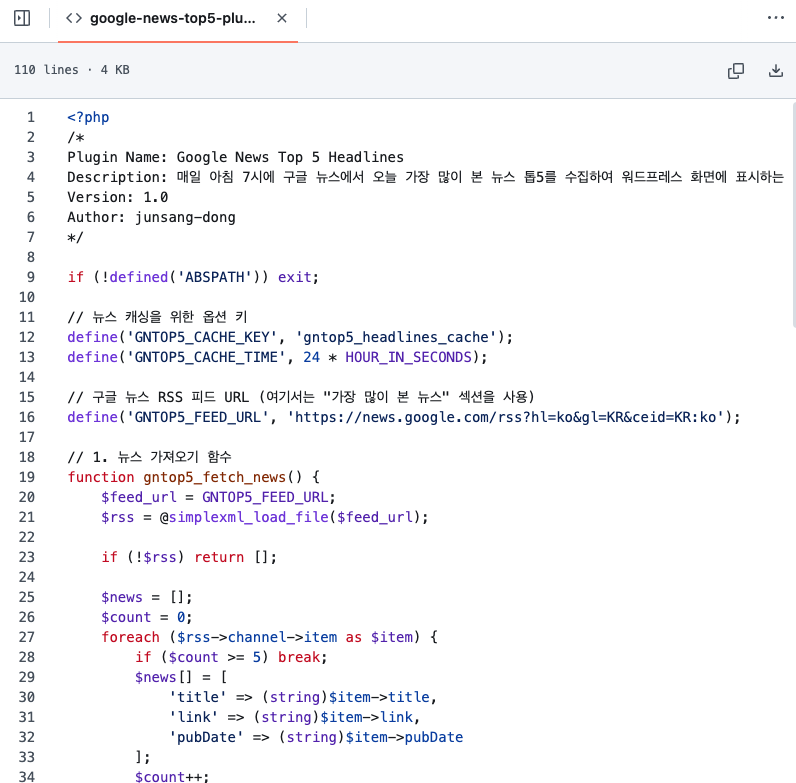796x783 pixels.
Task: Click 'GNTOP5_CACHE_KEY' constant name
Action: tap(202, 337)
